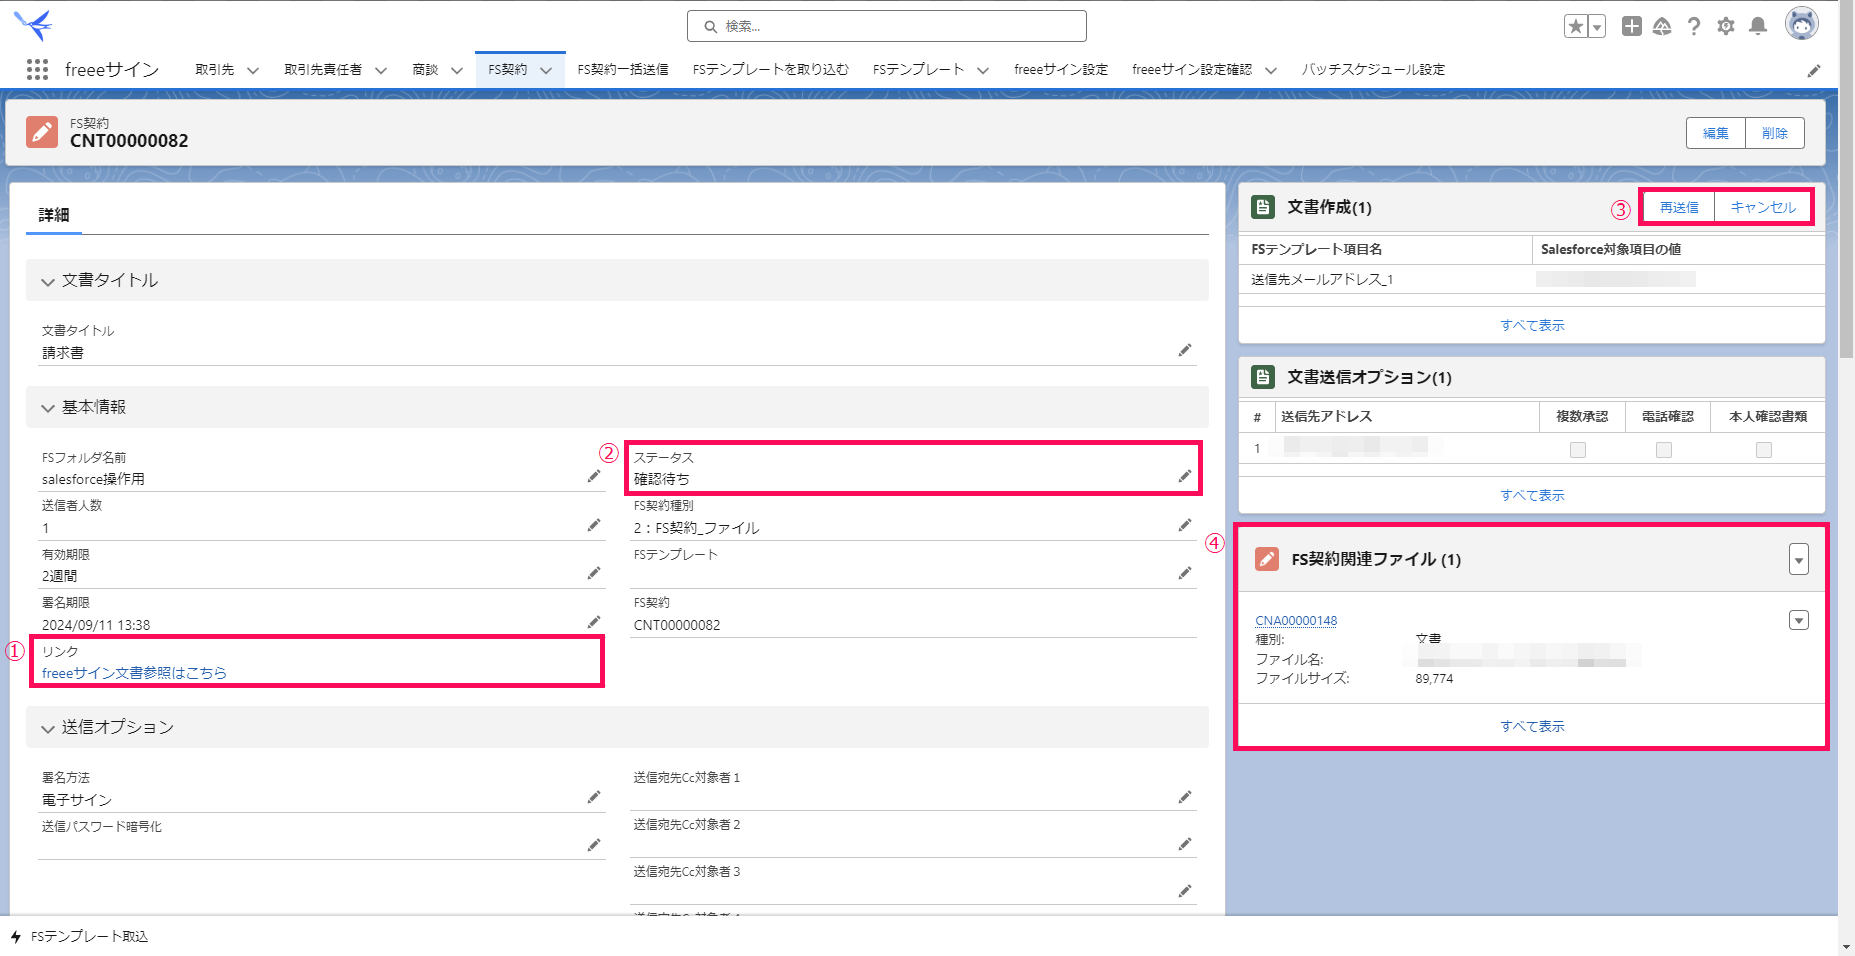1855x956 pixels.
Task: Open the Setup gear icon
Action: pos(1726,27)
